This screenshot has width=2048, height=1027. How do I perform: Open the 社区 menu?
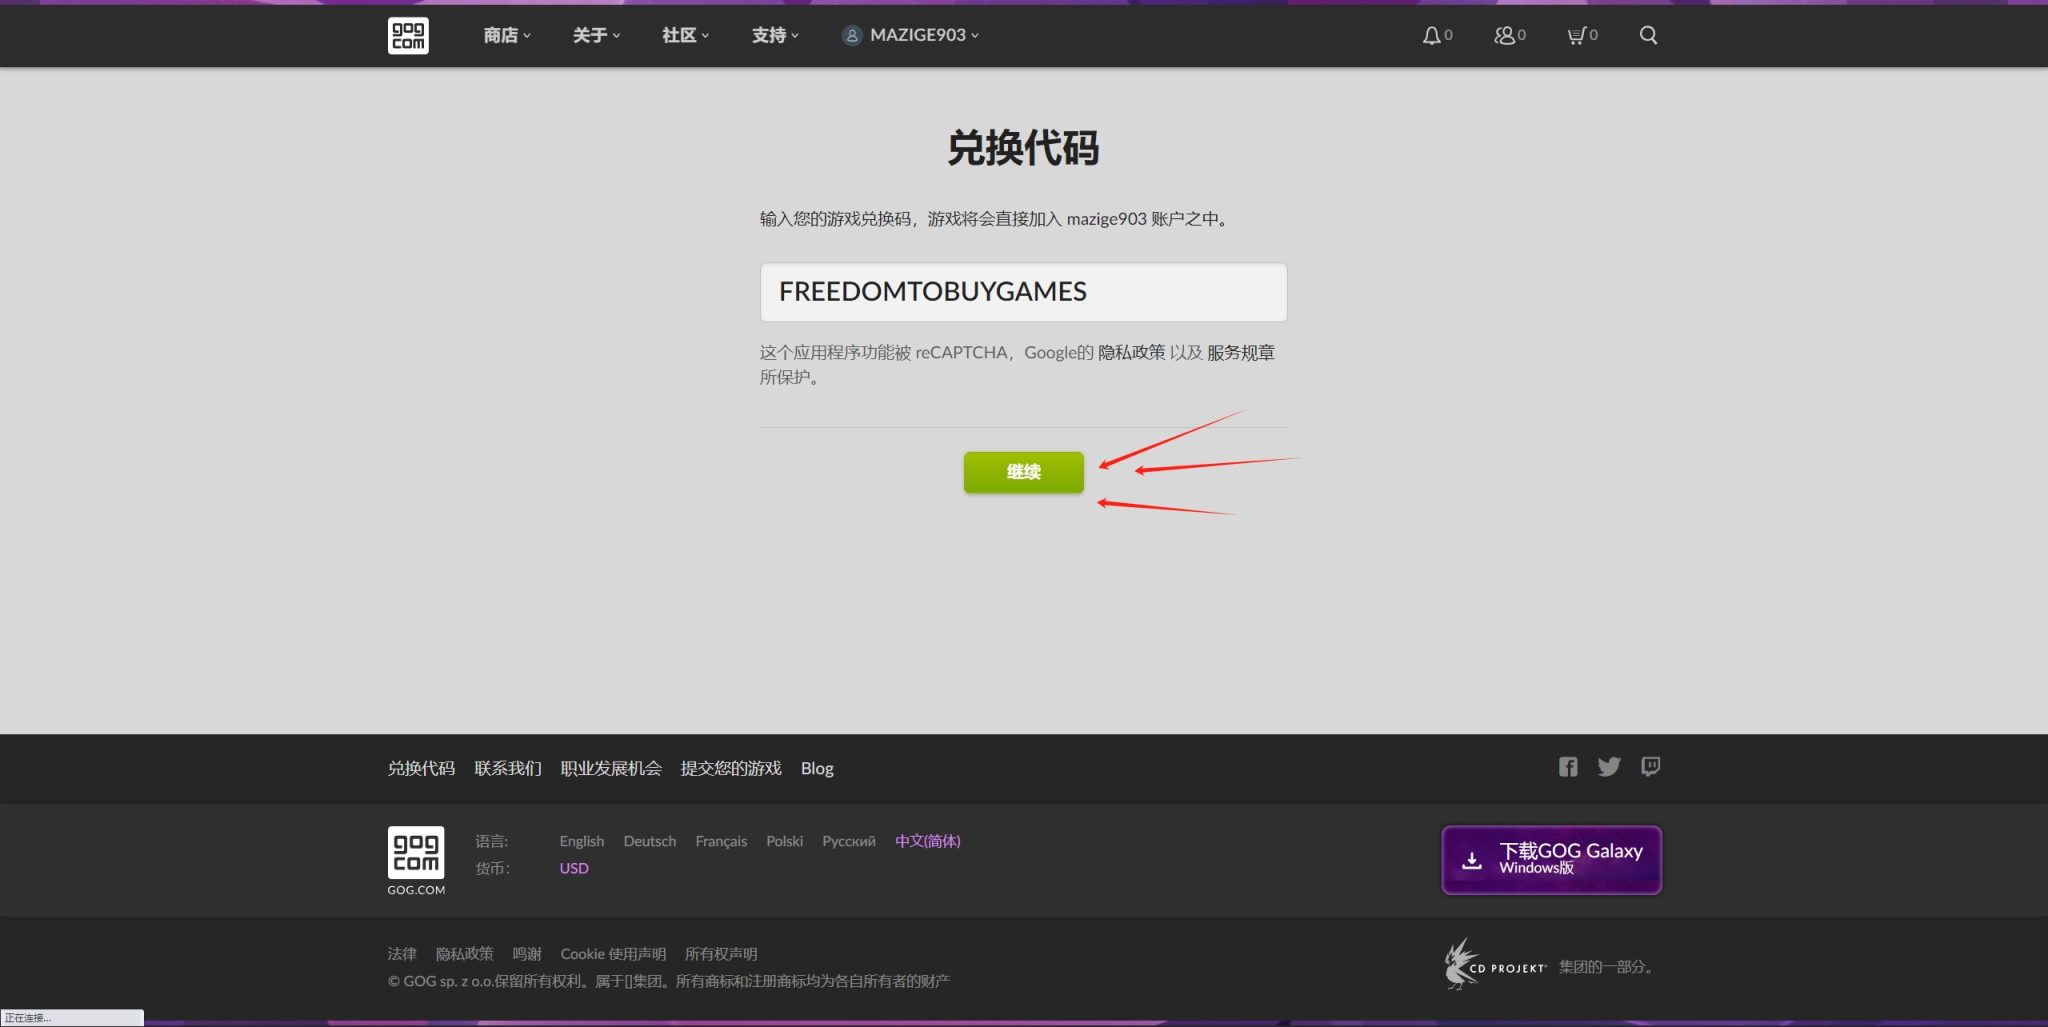pyautogui.click(x=682, y=35)
